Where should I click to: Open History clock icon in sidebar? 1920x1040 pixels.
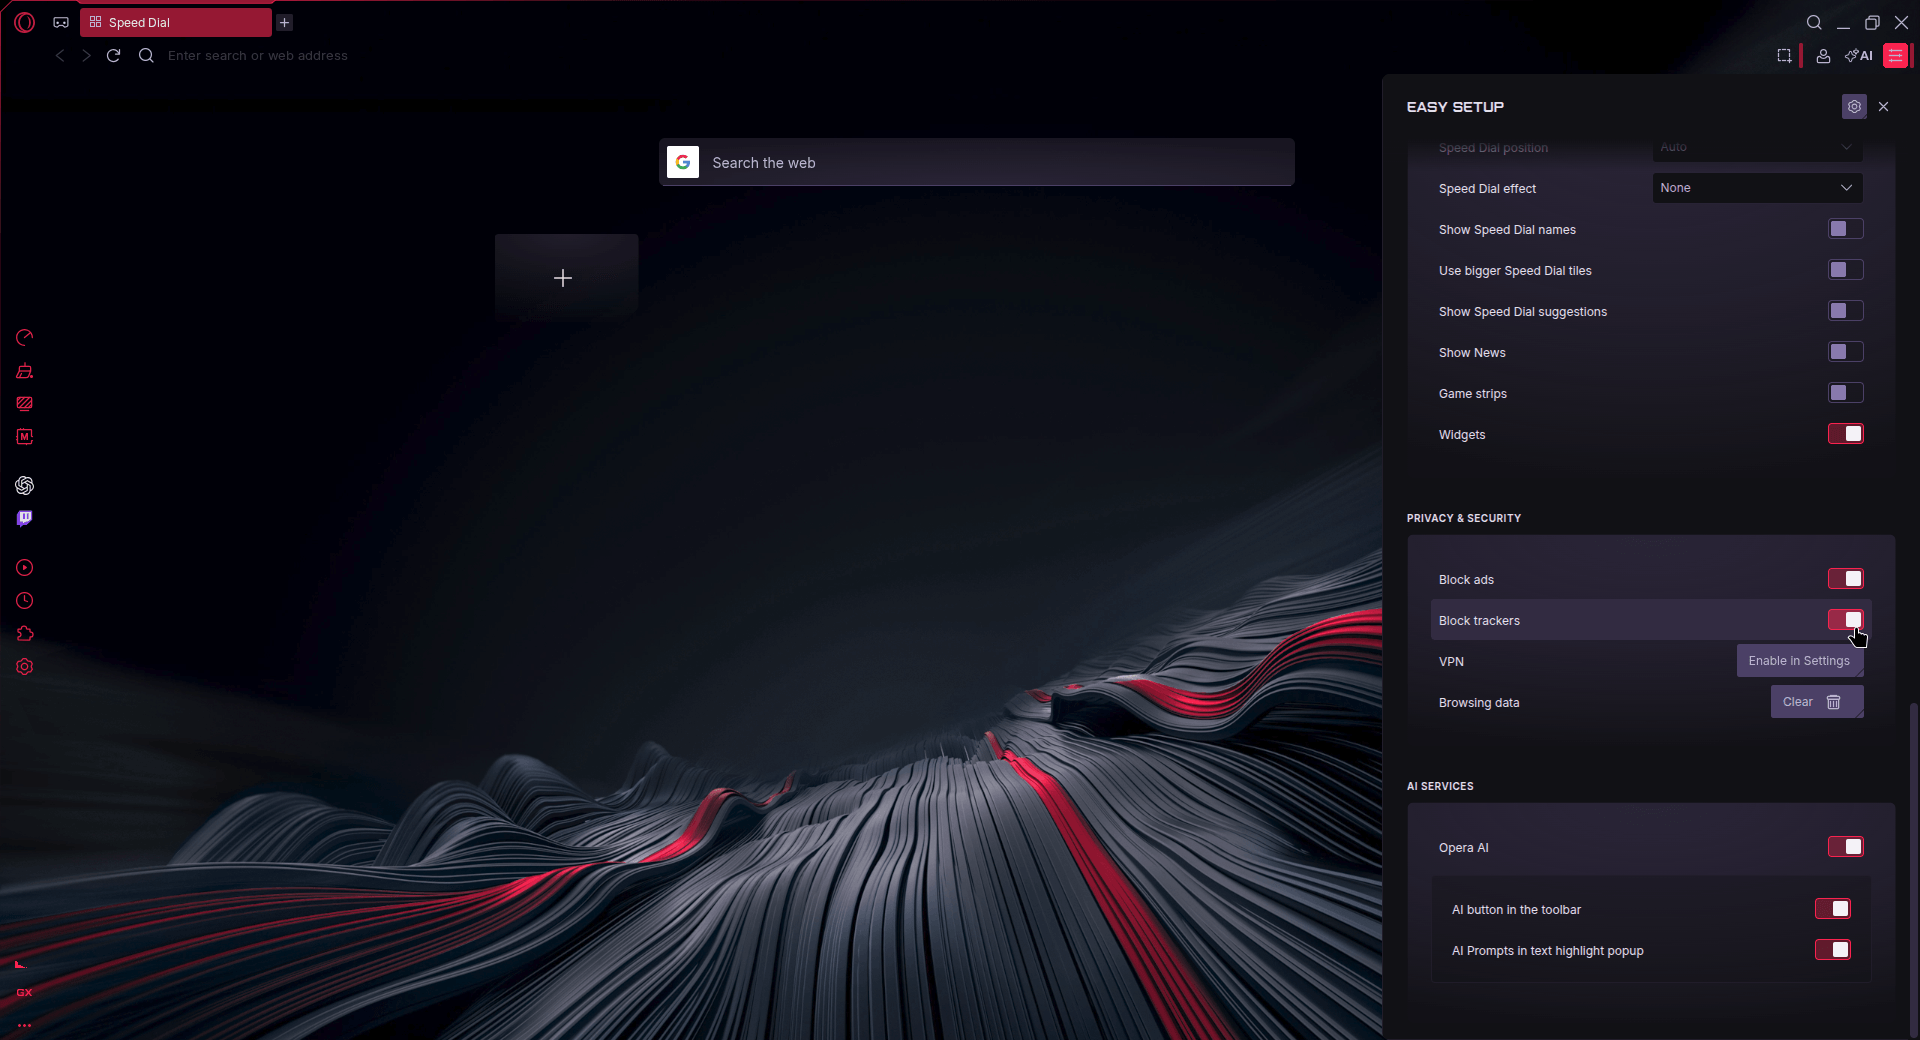coord(25,601)
